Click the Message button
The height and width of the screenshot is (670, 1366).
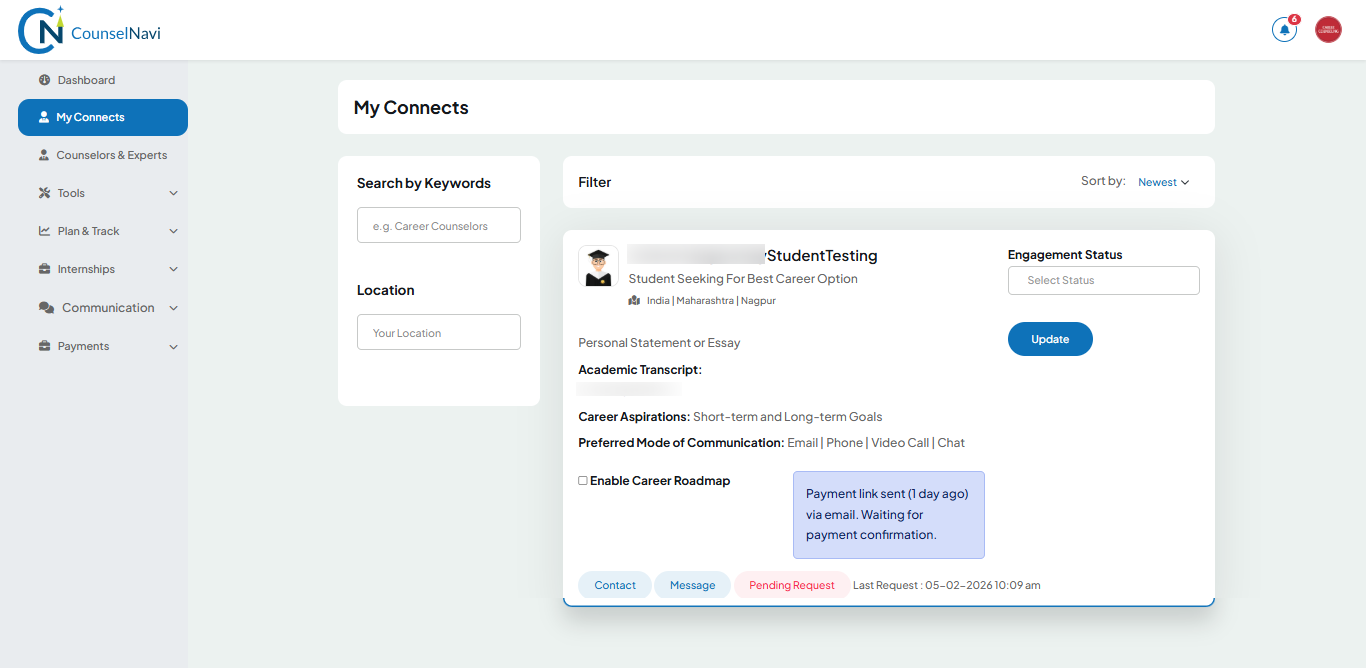pos(692,585)
